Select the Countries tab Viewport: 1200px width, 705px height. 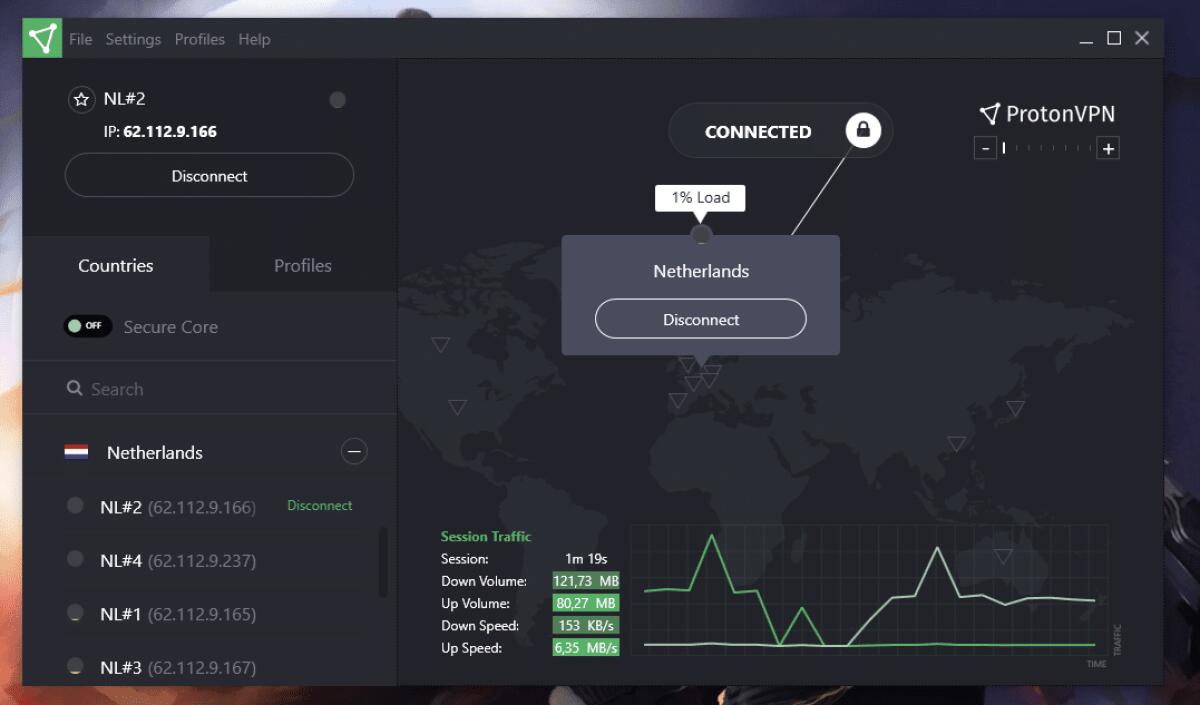click(x=115, y=265)
